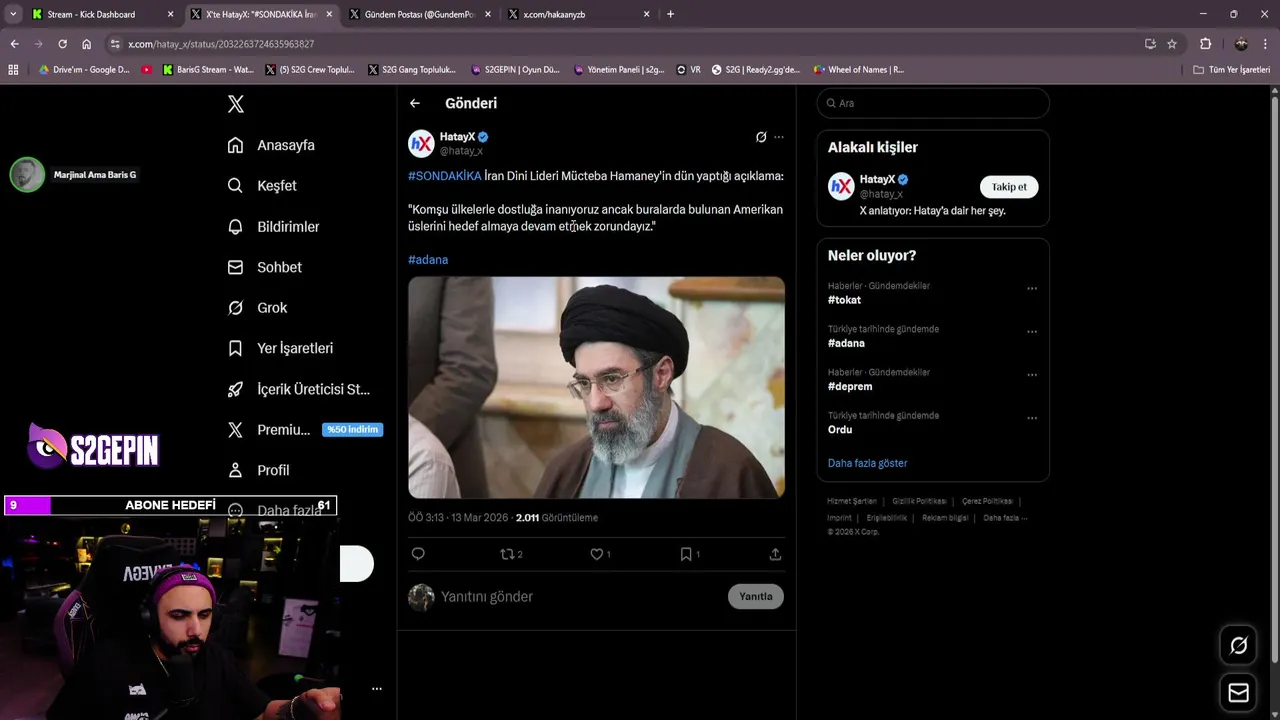Open more options for #tokat trend

[x=1032, y=289]
